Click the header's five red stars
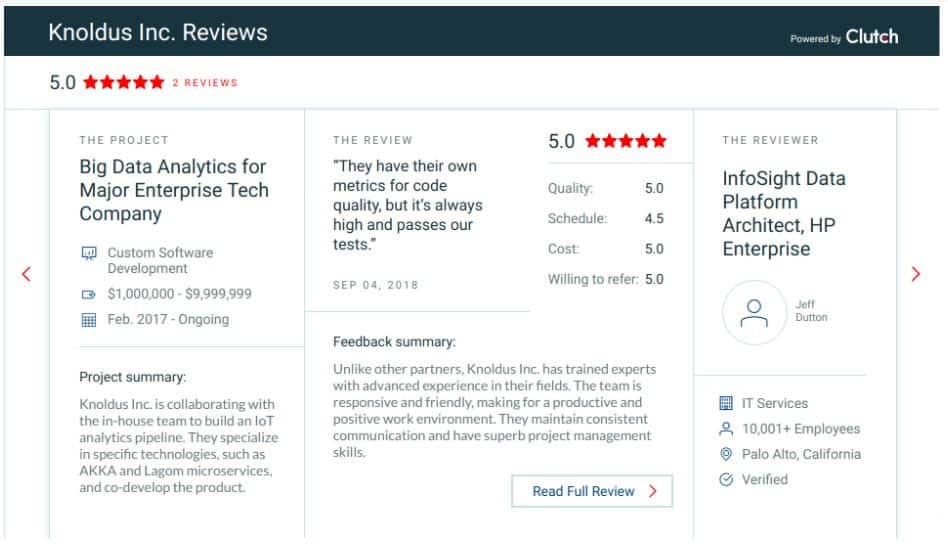This screenshot has height=551, width=948. 123,82
